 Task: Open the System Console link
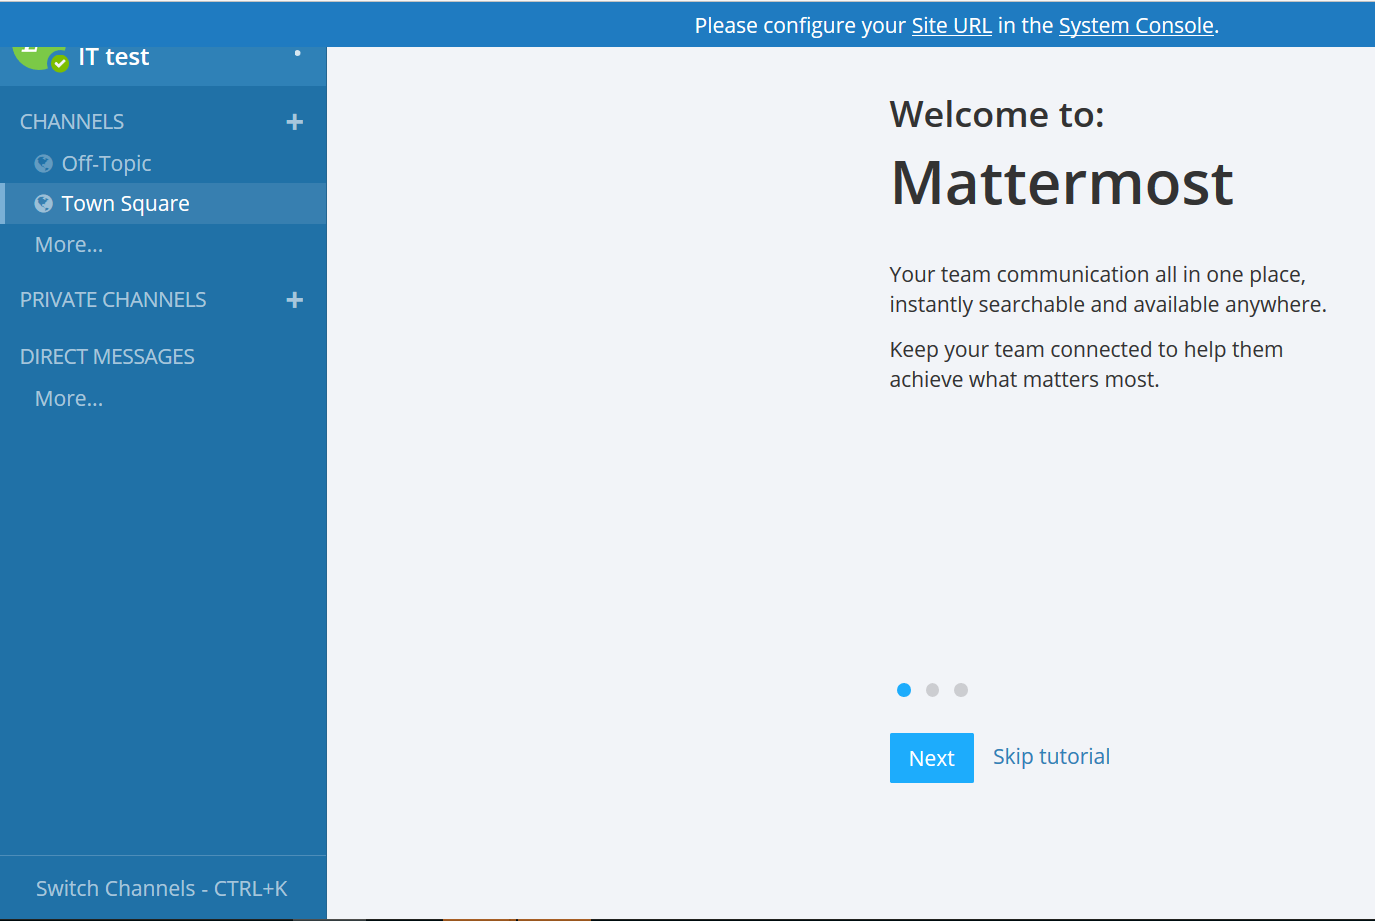(1136, 26)
